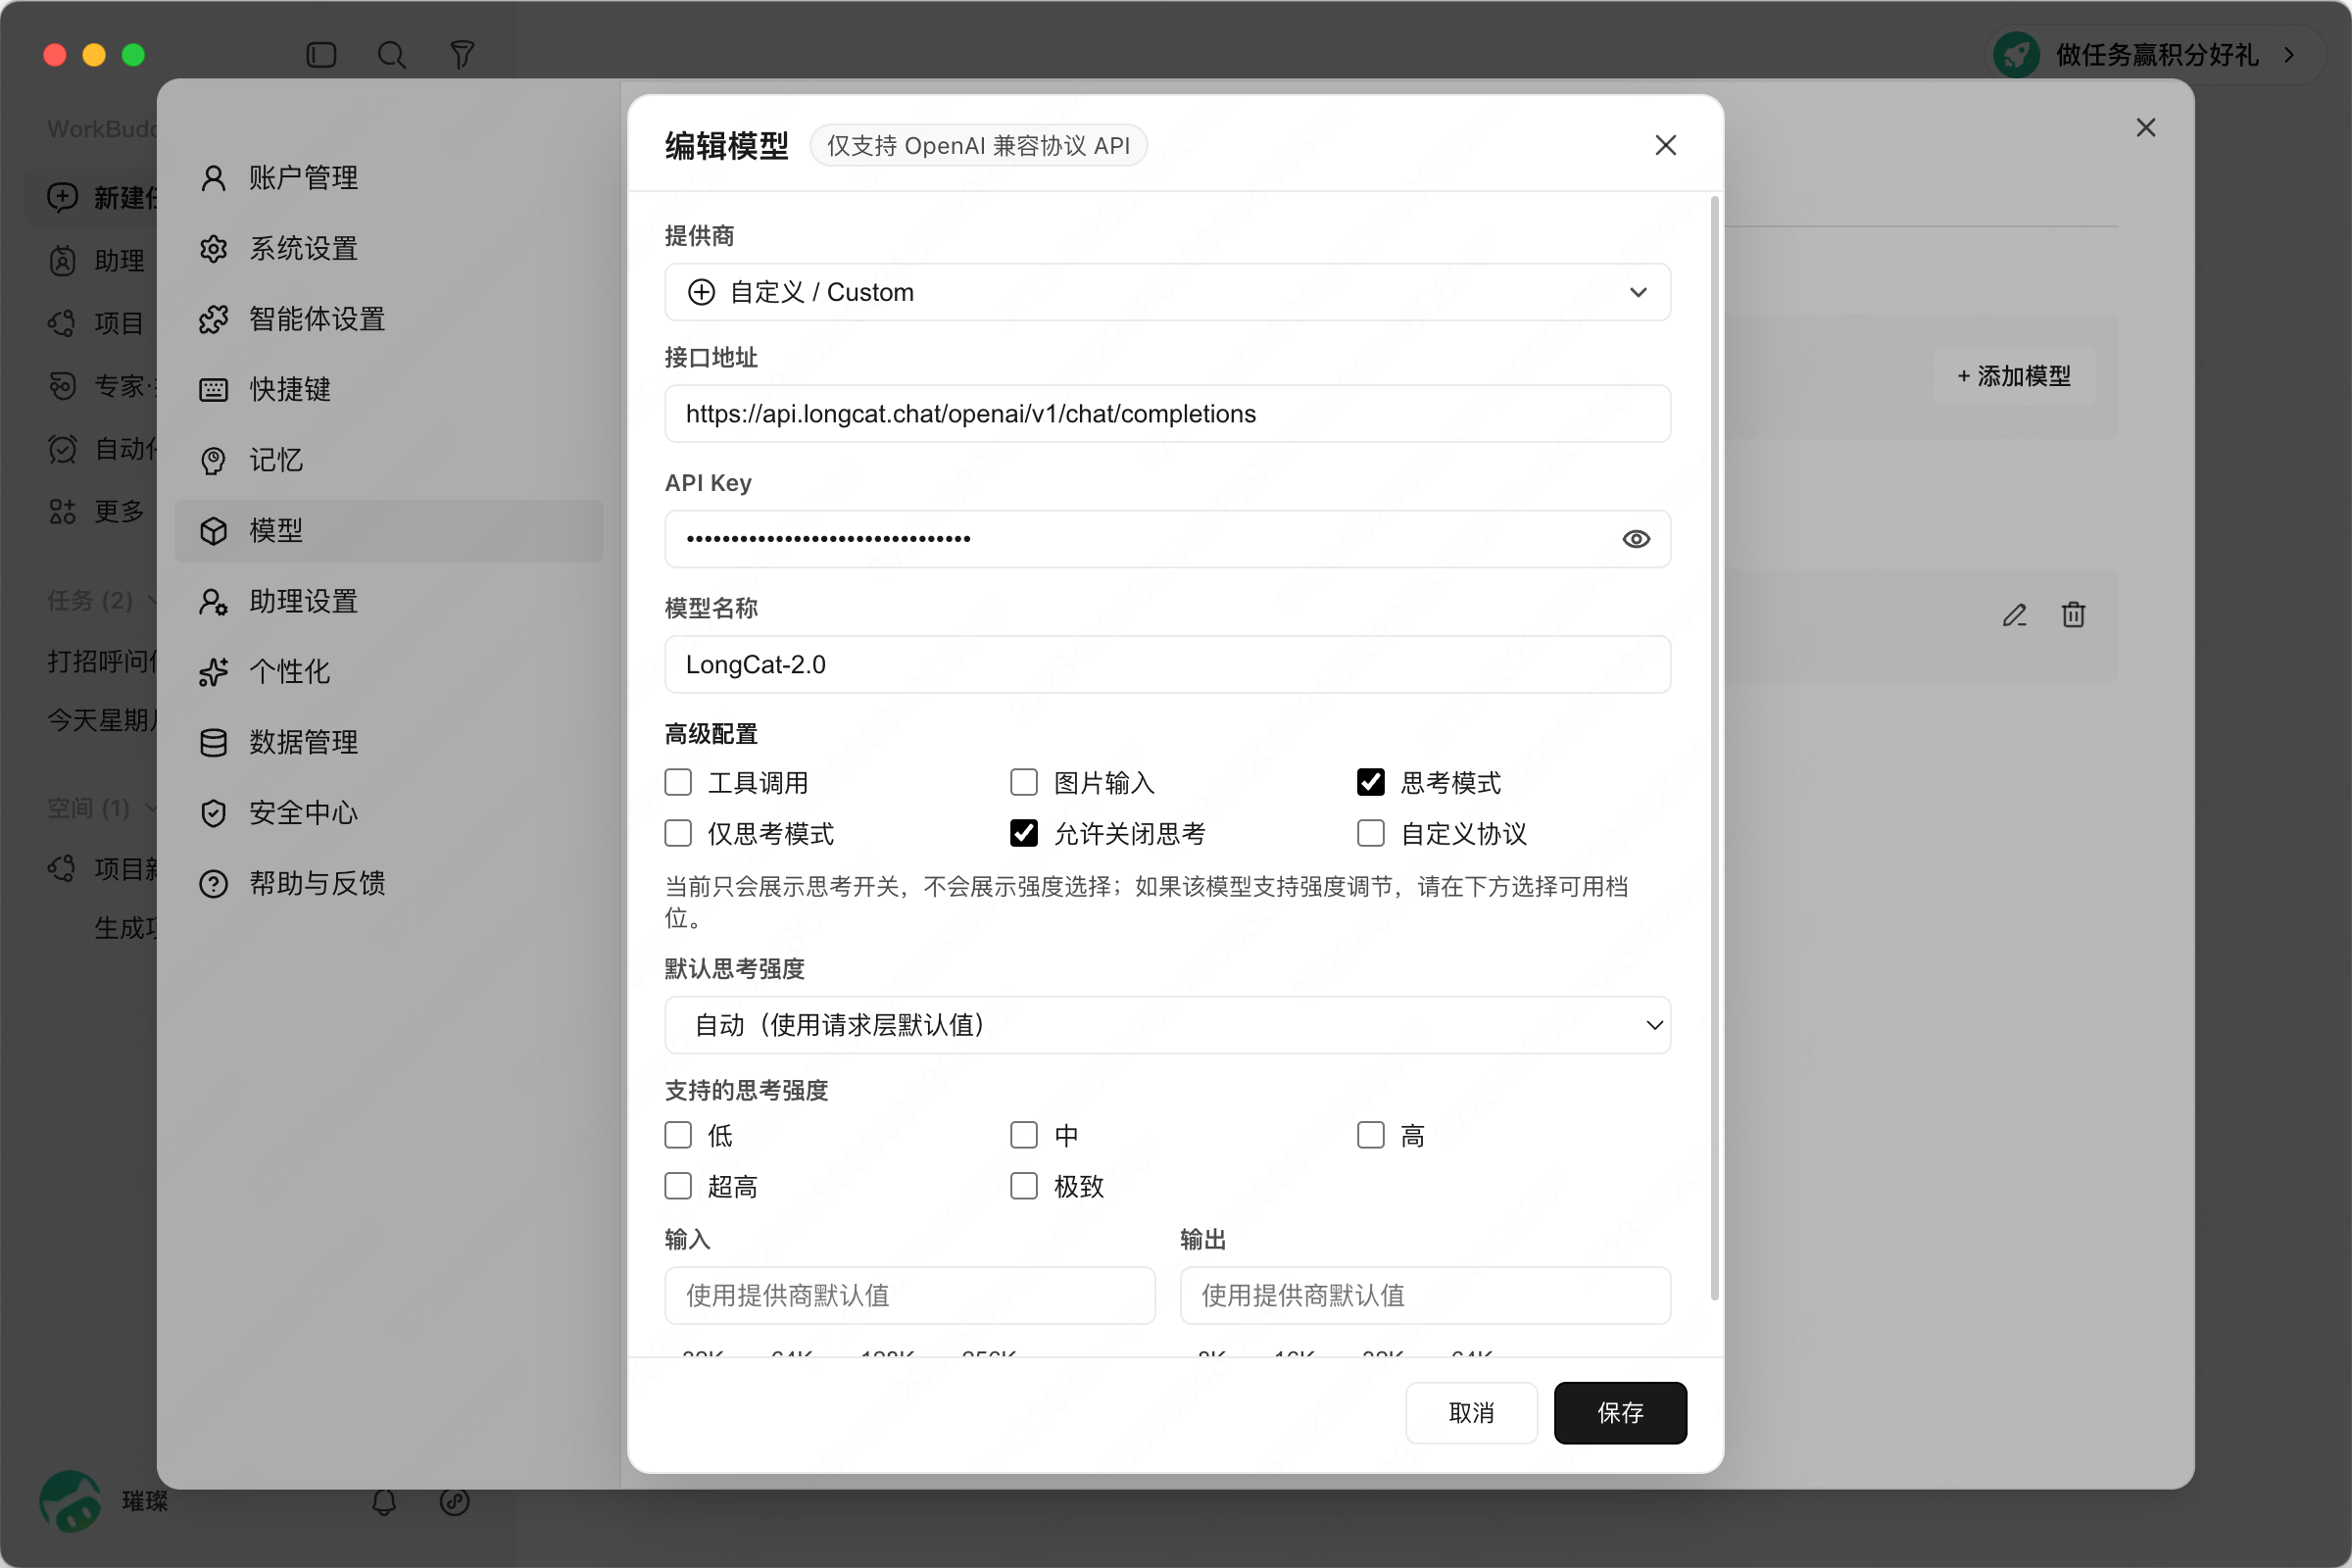This screenshot has width=2352, height=1568.
Task: Expand the 做任务赢积分好礼 banner chevron
Action: tap(2289, 55)
